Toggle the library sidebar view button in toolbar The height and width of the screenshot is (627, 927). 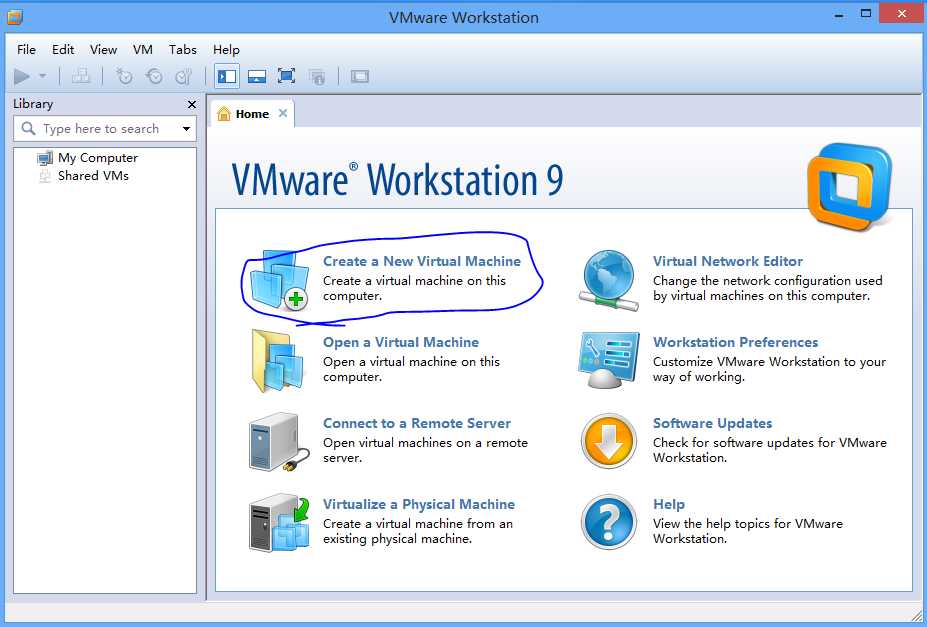227,76
